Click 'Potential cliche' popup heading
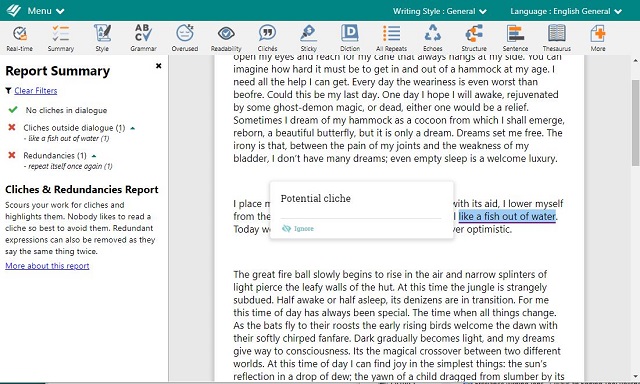 pos(316,198)
